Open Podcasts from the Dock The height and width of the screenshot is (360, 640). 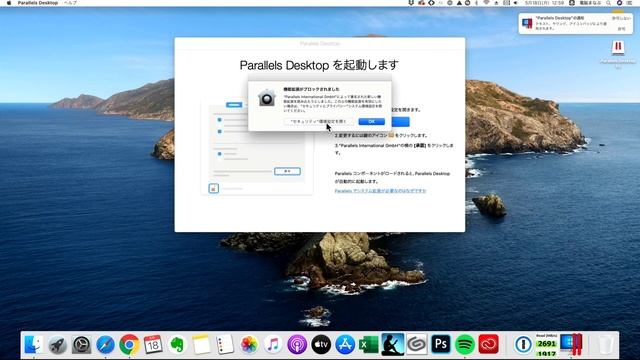click(297, 345)
